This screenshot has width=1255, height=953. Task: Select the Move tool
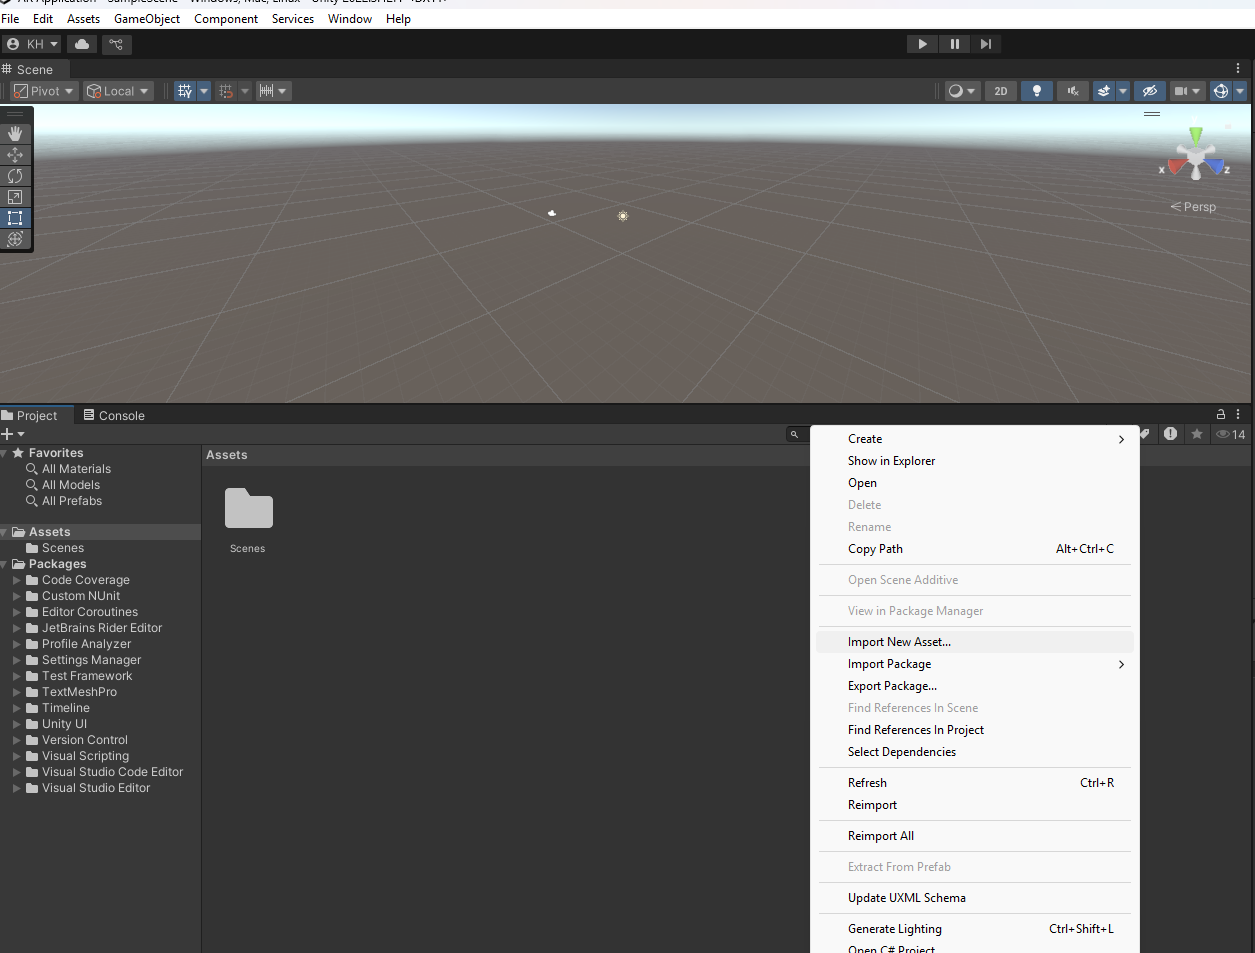click(15, 155)
